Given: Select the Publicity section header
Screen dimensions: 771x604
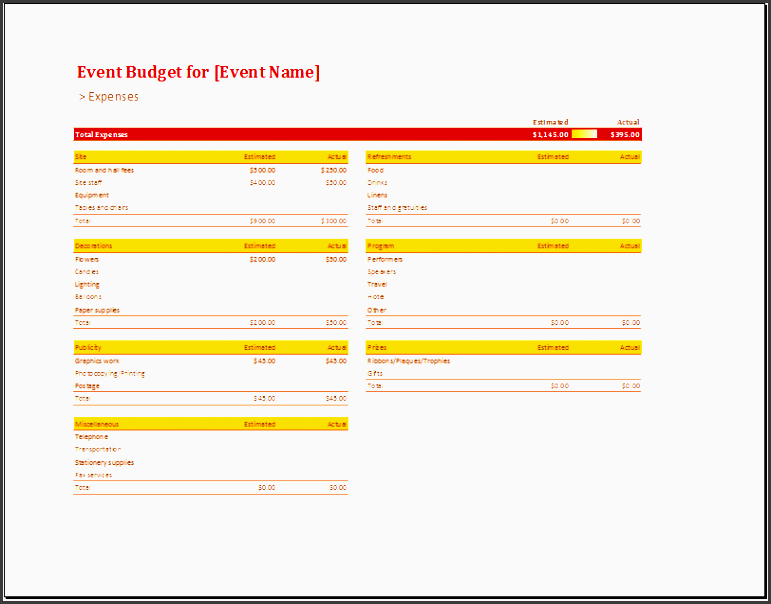Looking at the screenshot, I should click(88, 348).
